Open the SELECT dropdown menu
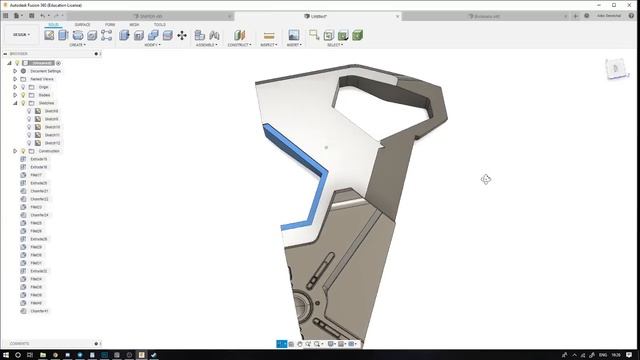The image size is (640, 360). coord(335,45)
